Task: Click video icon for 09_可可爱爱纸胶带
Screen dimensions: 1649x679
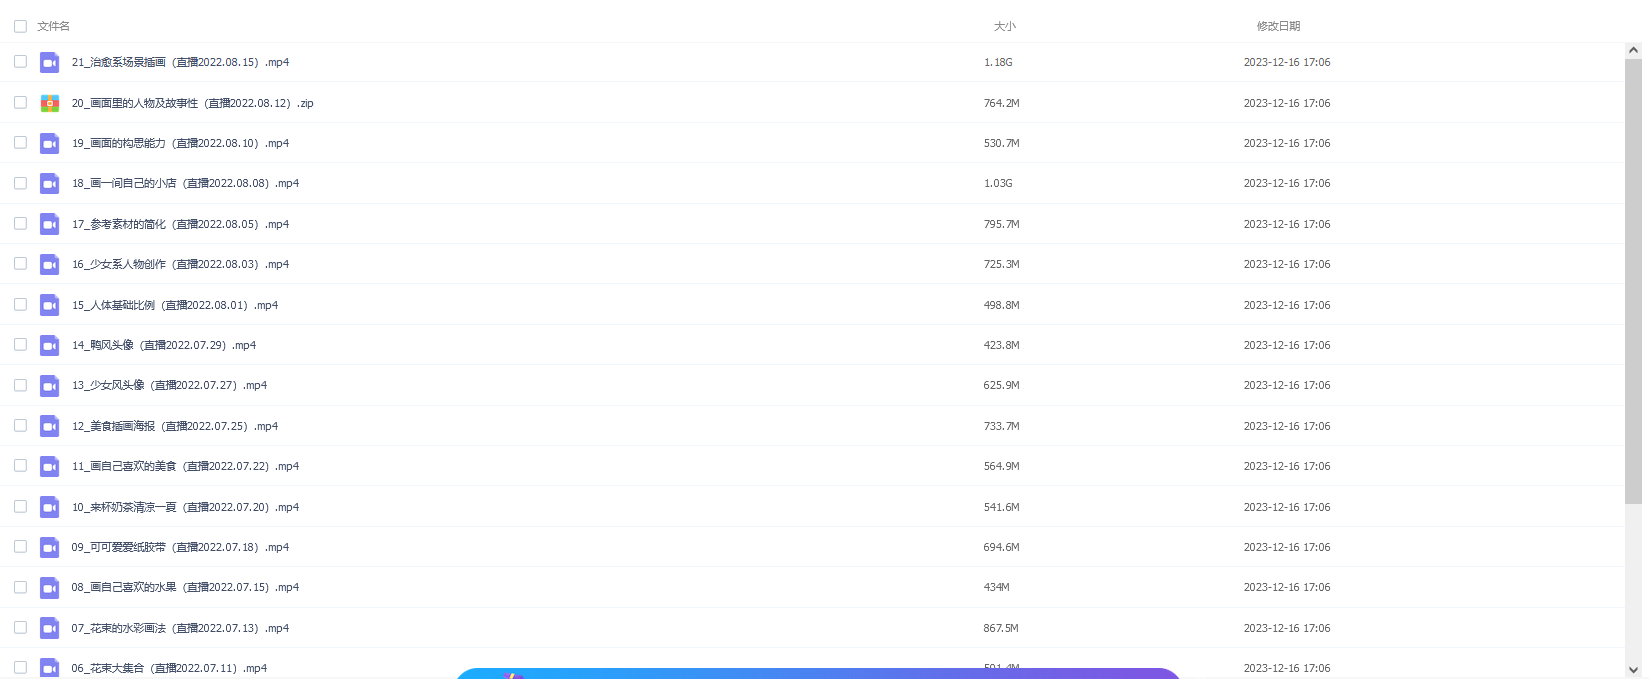Action: [x=49, y=548]
